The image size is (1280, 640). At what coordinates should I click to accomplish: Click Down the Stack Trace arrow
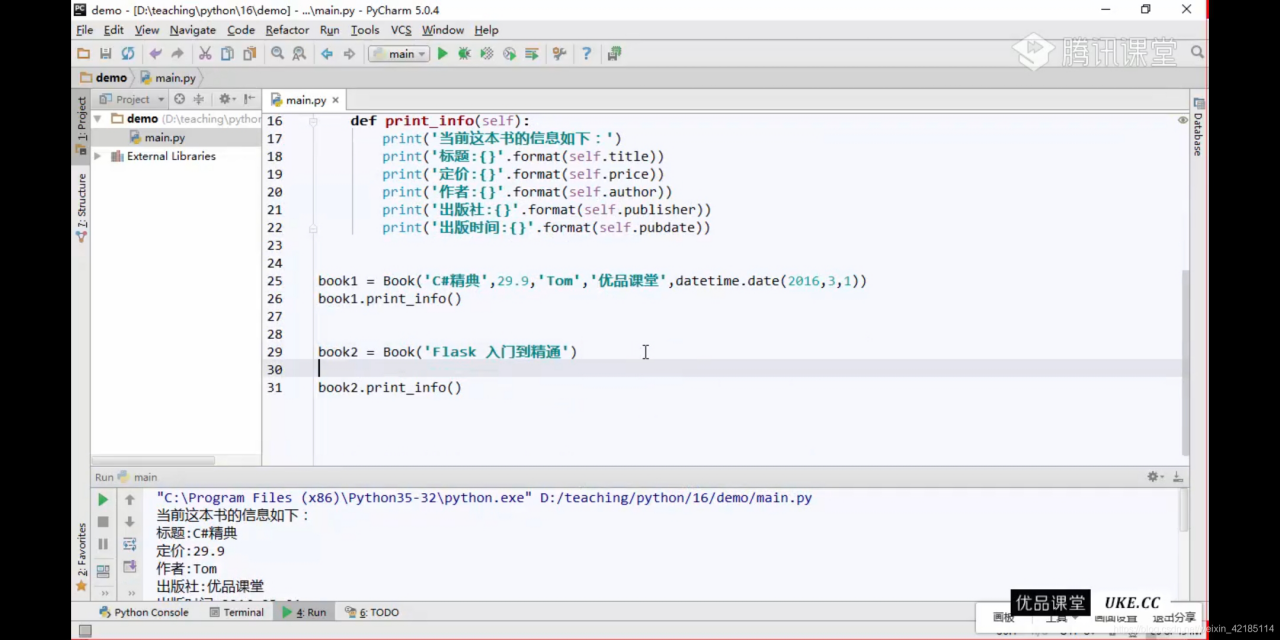click(129, 522)
